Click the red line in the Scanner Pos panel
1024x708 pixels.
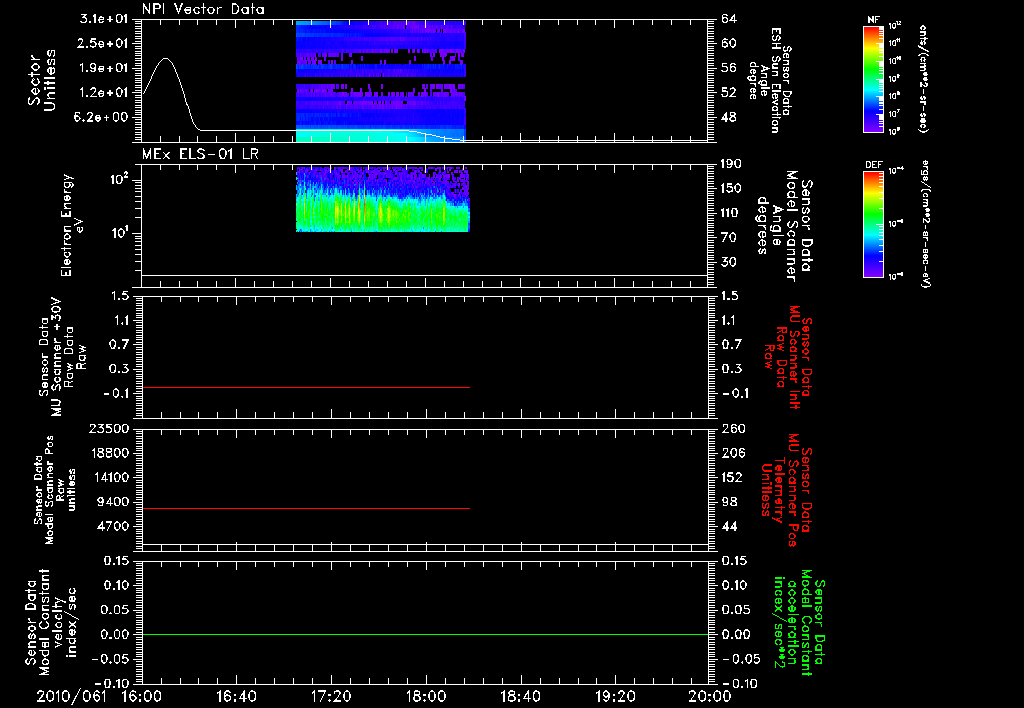click(x=306, y=508)
